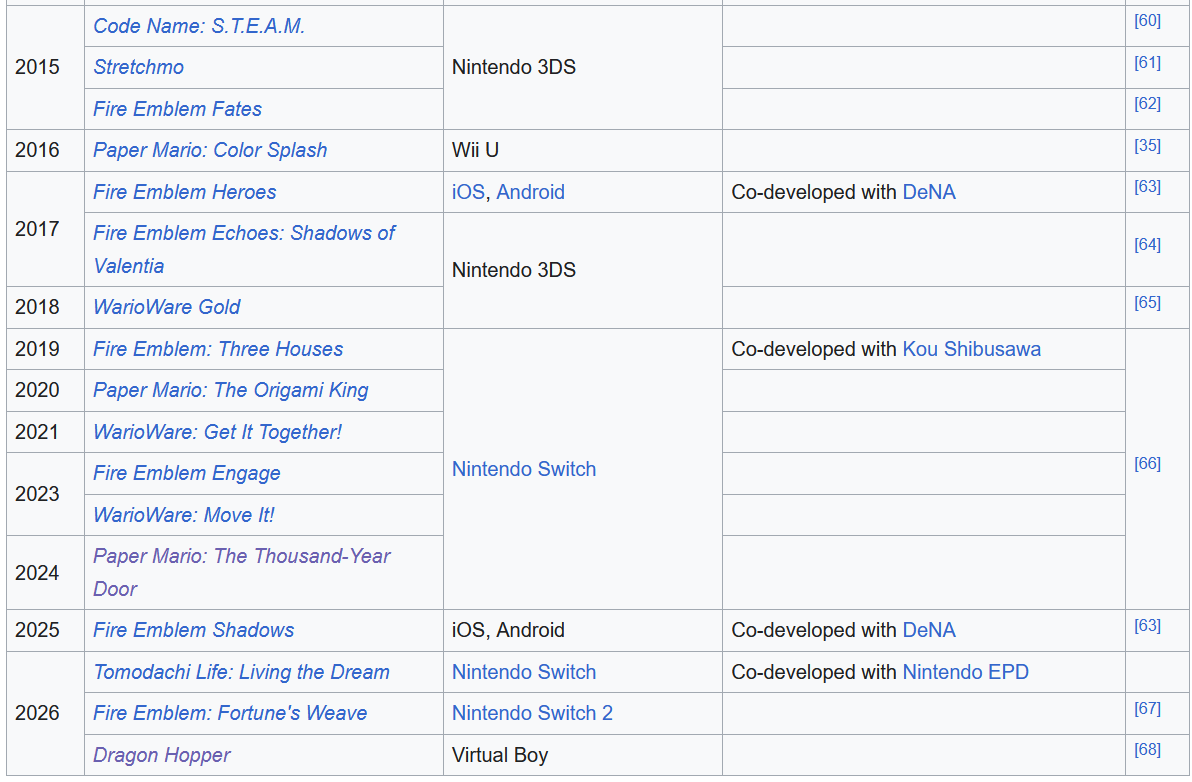This screenshot has width=1192, height=782.
Task: Open Paper Mario: The Origami King link
Action: point(230,390)
